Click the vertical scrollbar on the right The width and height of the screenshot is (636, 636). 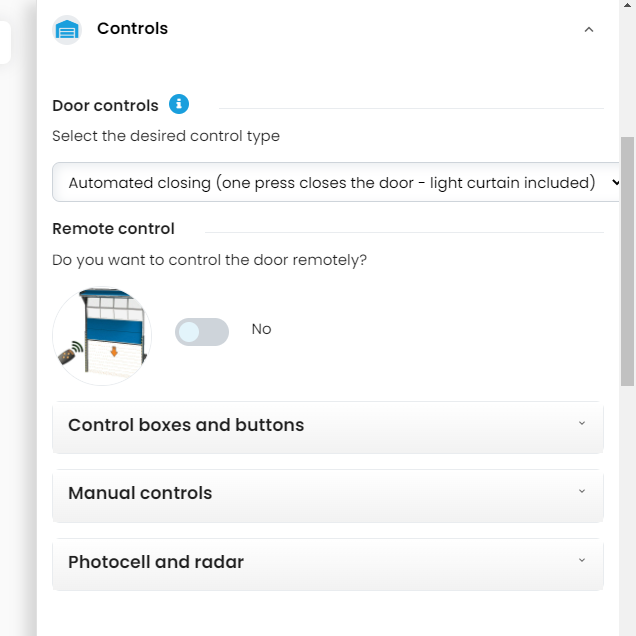[627, 260]
